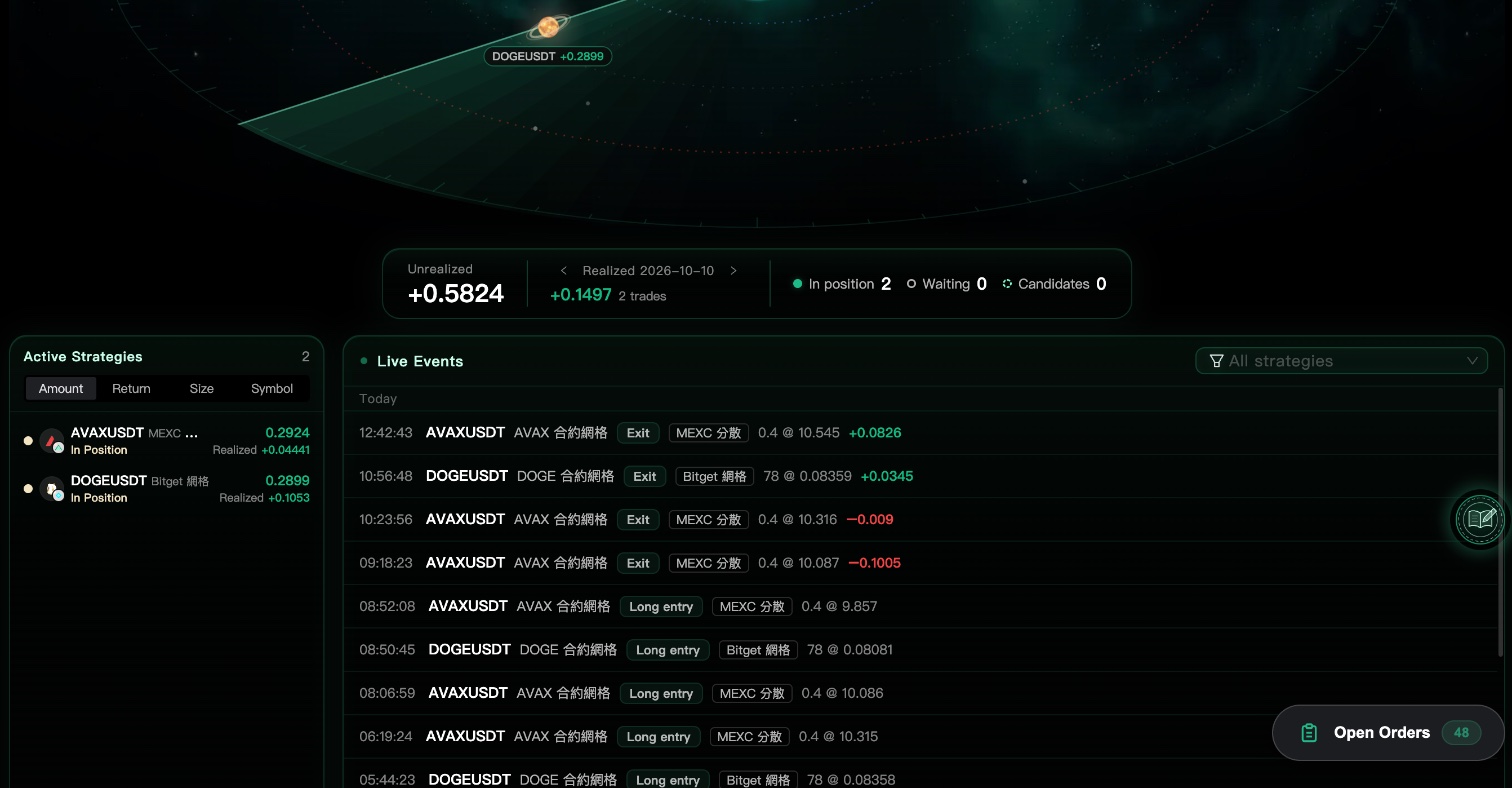Click MEXC 分散 tag on 10:23:56 event
This screenshot has height=788, width=1512.
click(709, 520)
